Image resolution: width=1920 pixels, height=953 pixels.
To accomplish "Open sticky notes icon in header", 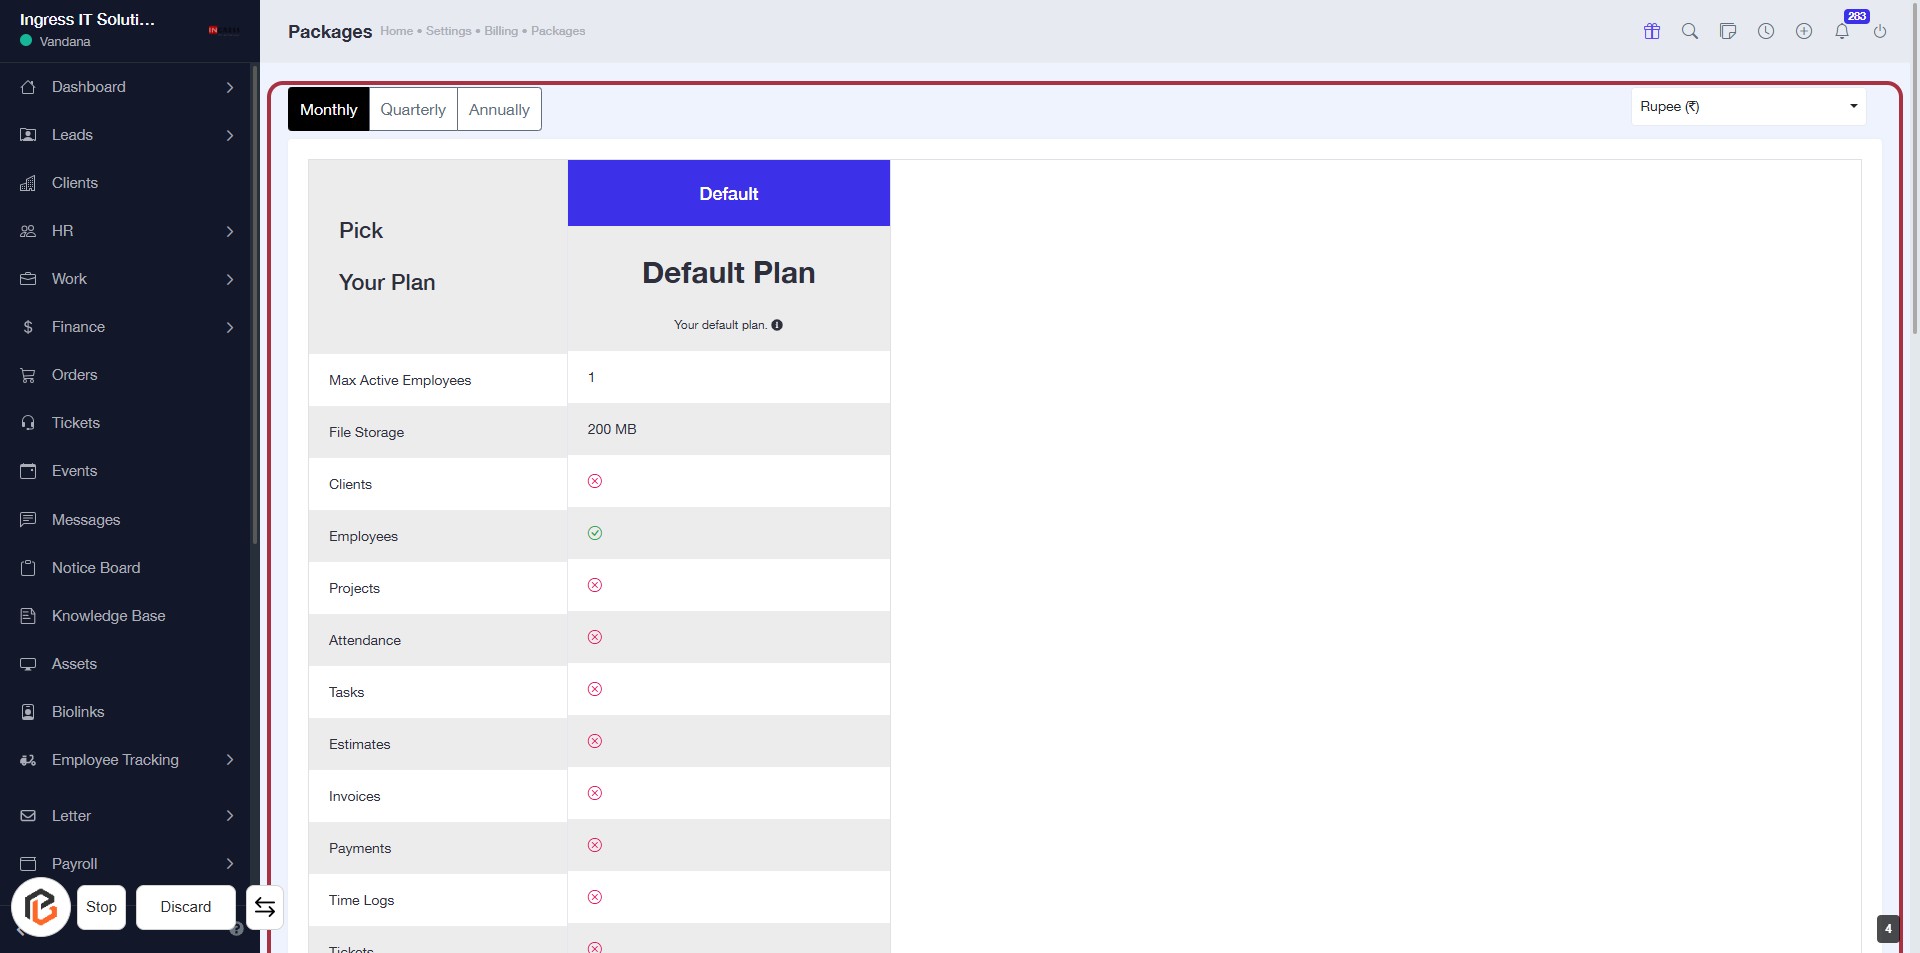I will pos(1728,31).
